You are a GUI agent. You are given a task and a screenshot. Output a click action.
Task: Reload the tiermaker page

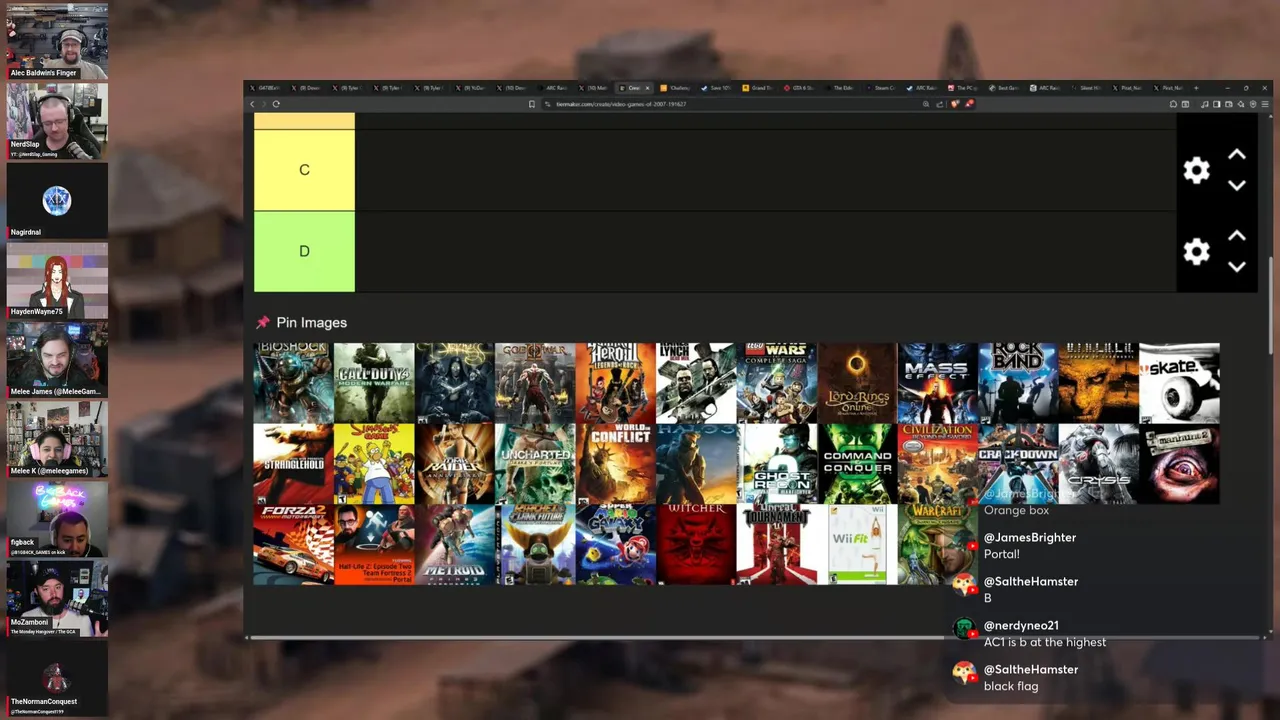tap(276, 104)
